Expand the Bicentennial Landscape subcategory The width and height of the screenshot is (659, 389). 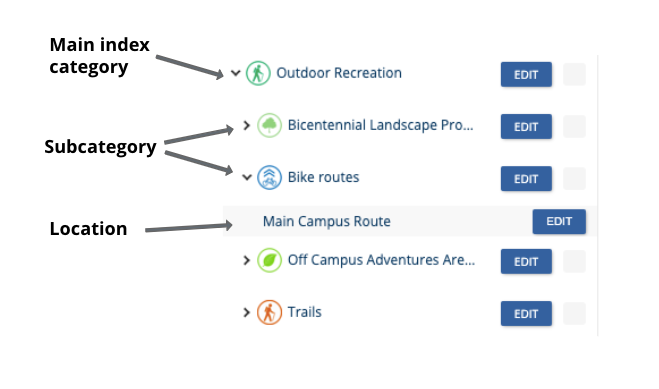247,125
